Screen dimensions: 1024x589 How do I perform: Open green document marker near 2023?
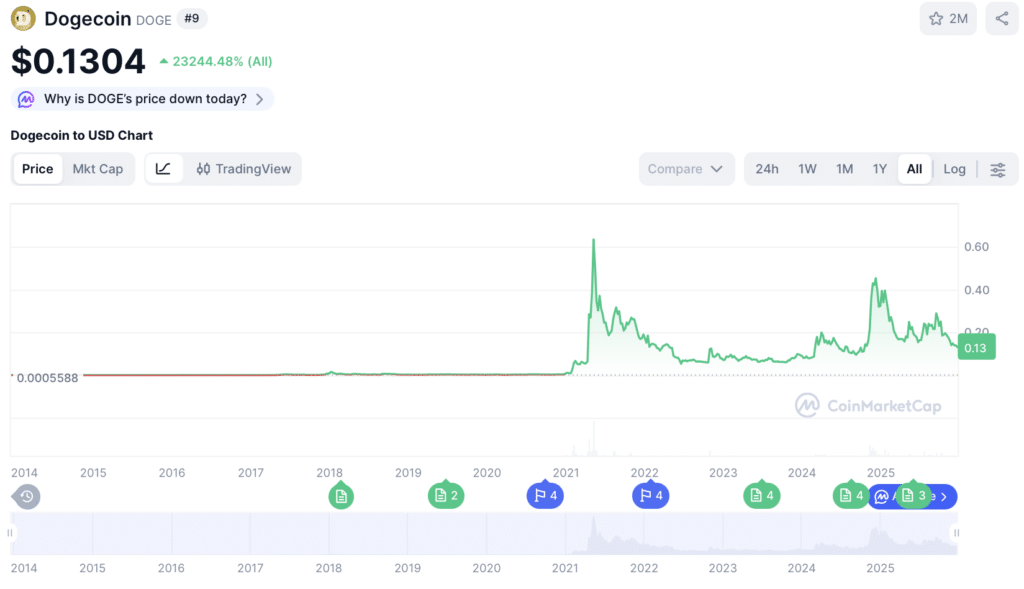(x=761, y=496)
